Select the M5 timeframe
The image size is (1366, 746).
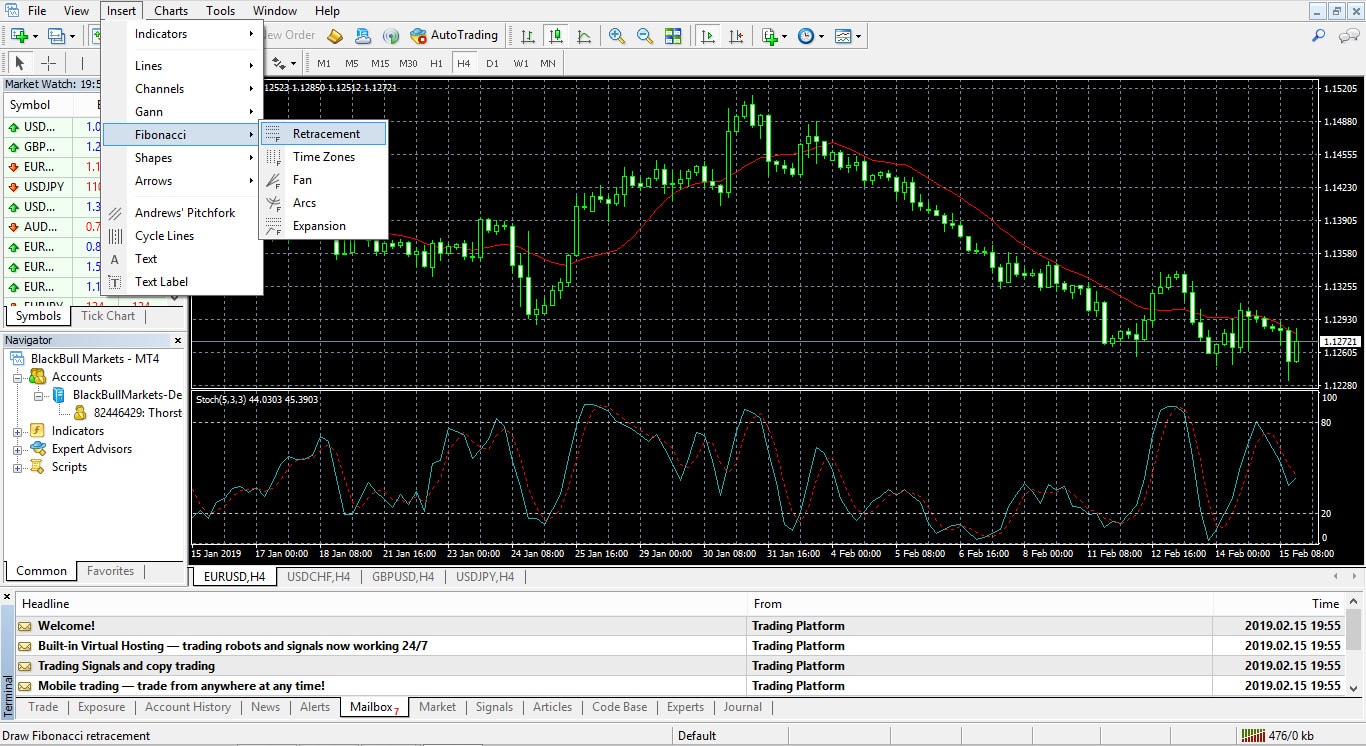[x=352, y=63]
